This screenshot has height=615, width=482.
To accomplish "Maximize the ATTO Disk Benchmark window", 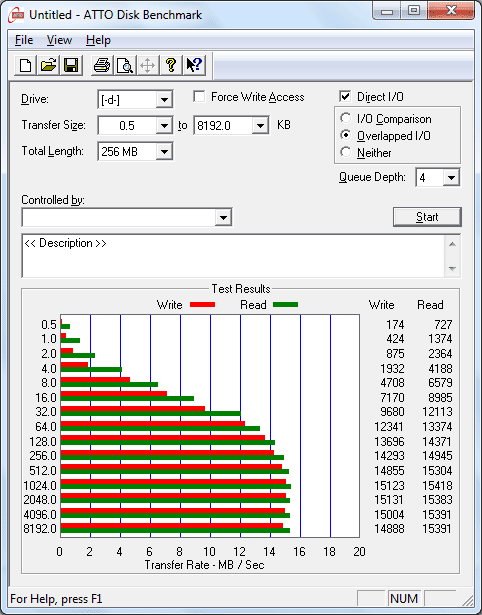I will point(413,11).
